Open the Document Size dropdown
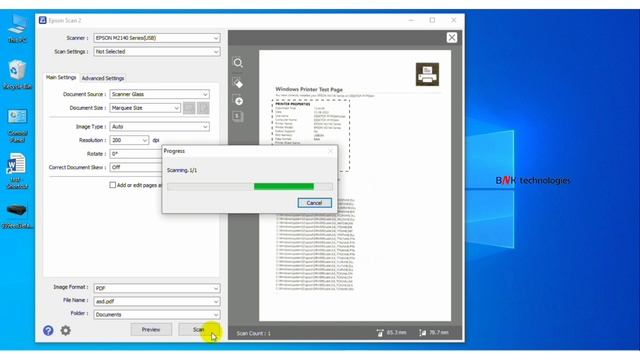This screenshot has height=360, width=640. 145,108
